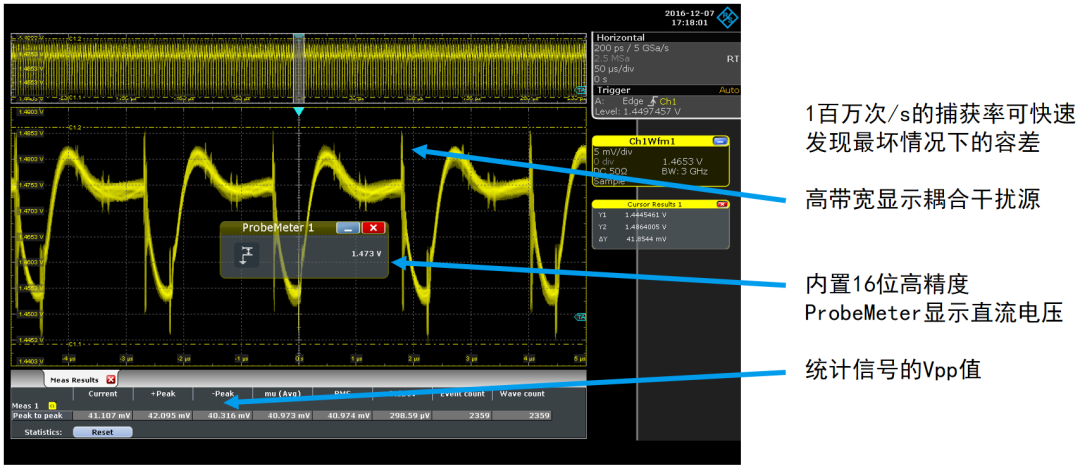The image size is (1080, 468).
Task: Click the Event count column header
Action: tap(460, 394)
